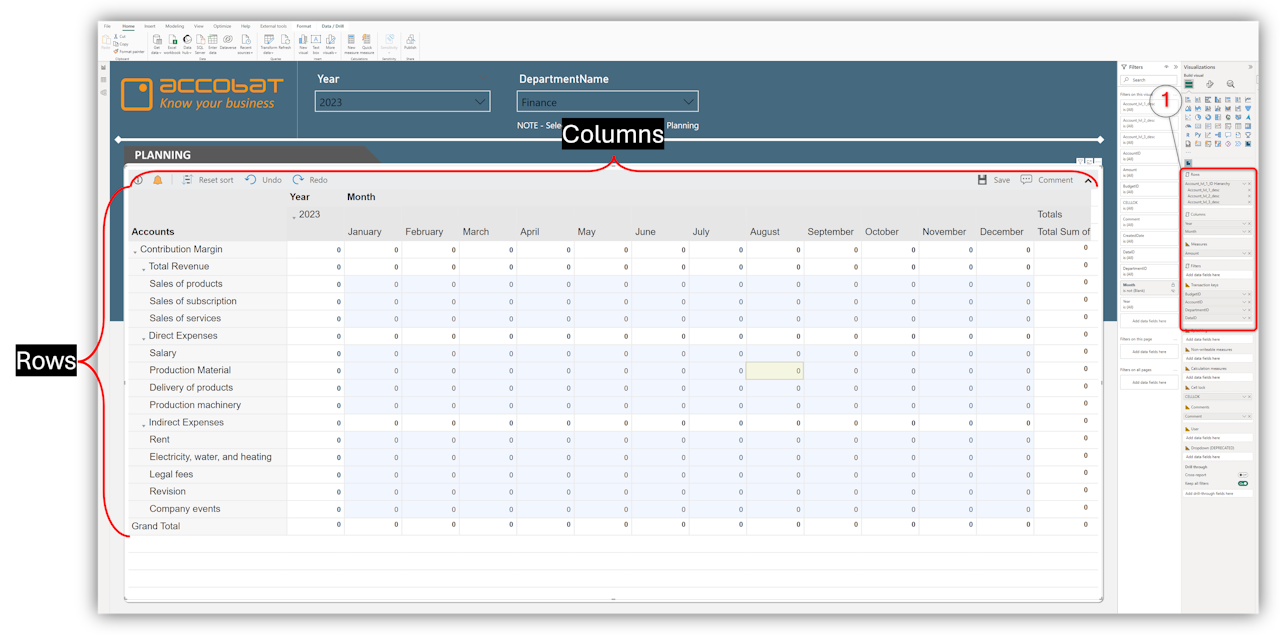The width and height of the screenshot is (1280, 635).
Task: Toggle the Cross-report drill through switch
Action: (x=1243, y=475)
